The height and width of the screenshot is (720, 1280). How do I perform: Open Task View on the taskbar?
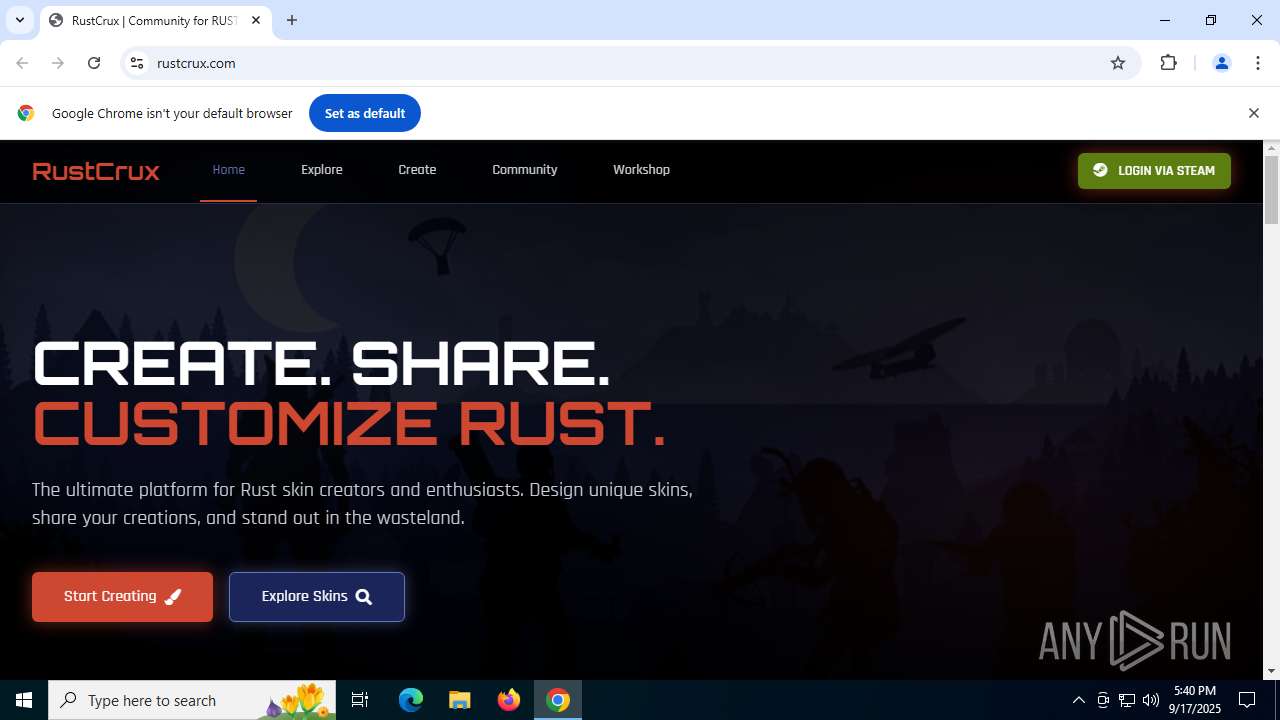point(360,700)
